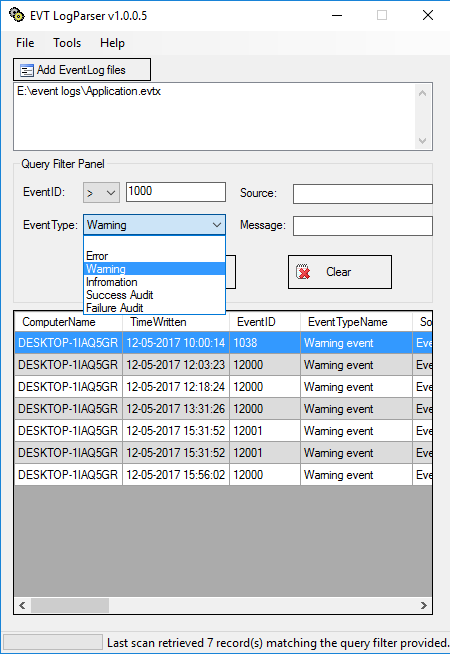Collapse the EventType combo box arrow

[217, 225]
